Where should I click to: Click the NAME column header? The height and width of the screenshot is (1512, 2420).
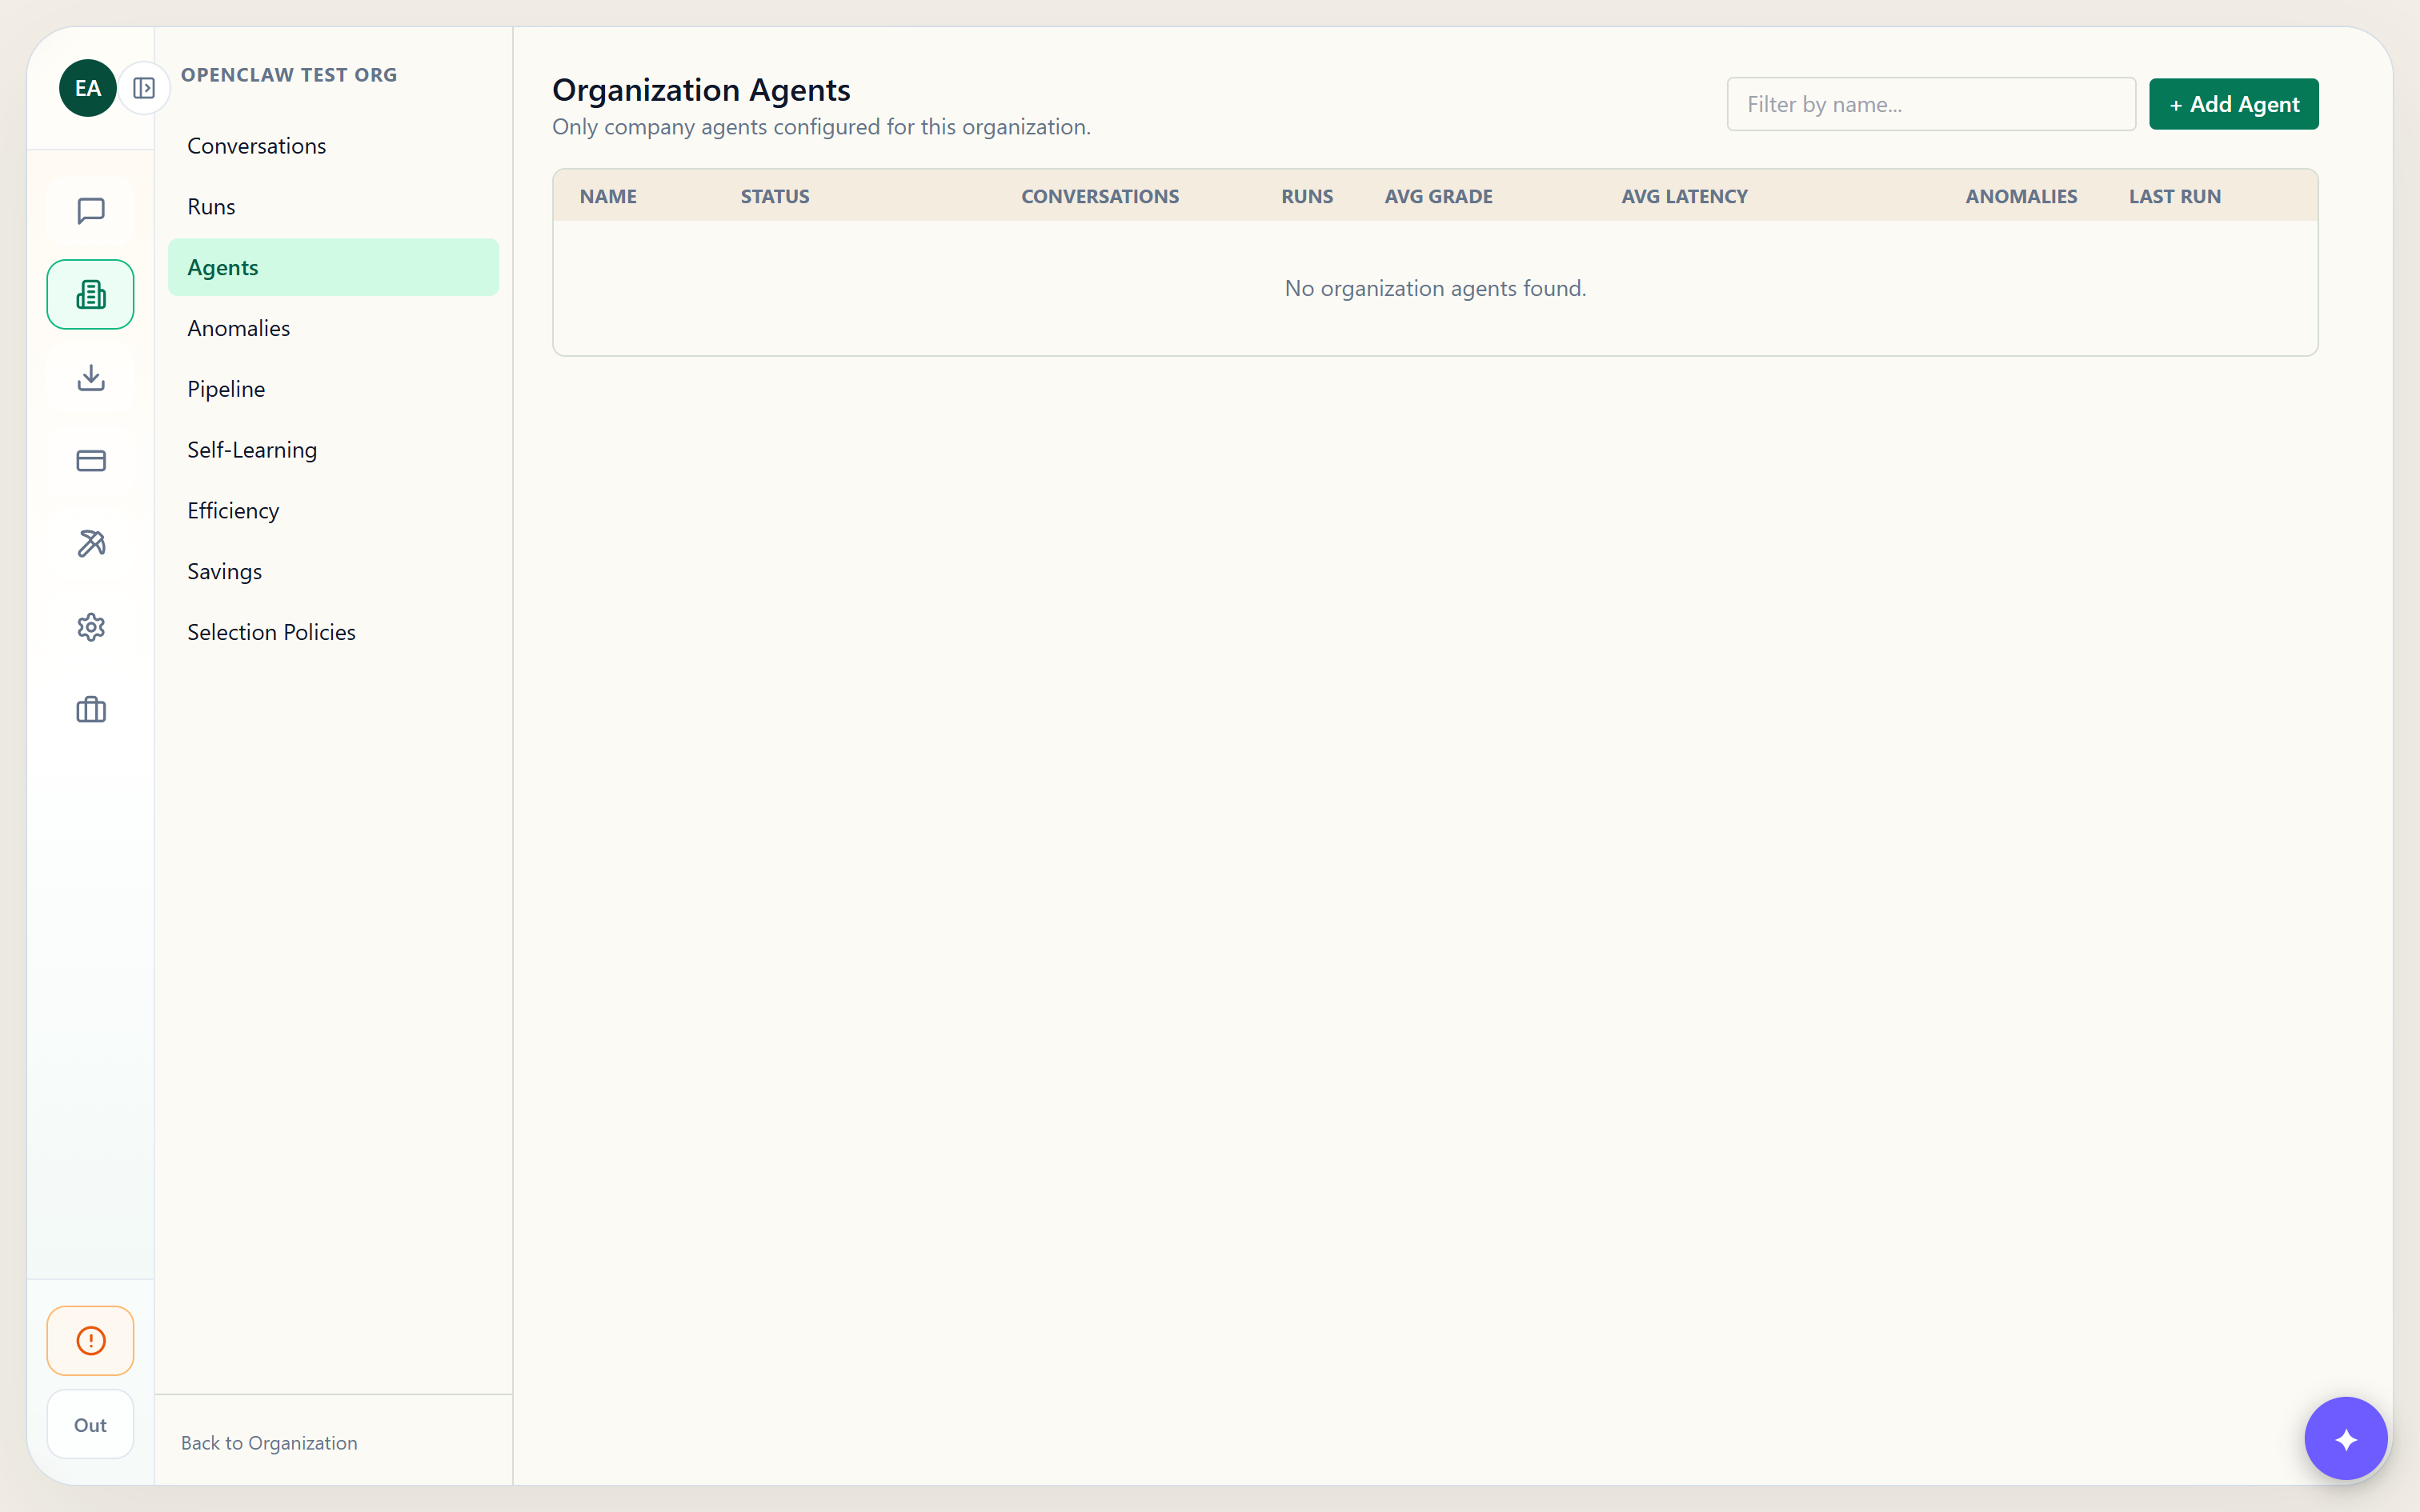pos(608,196)
